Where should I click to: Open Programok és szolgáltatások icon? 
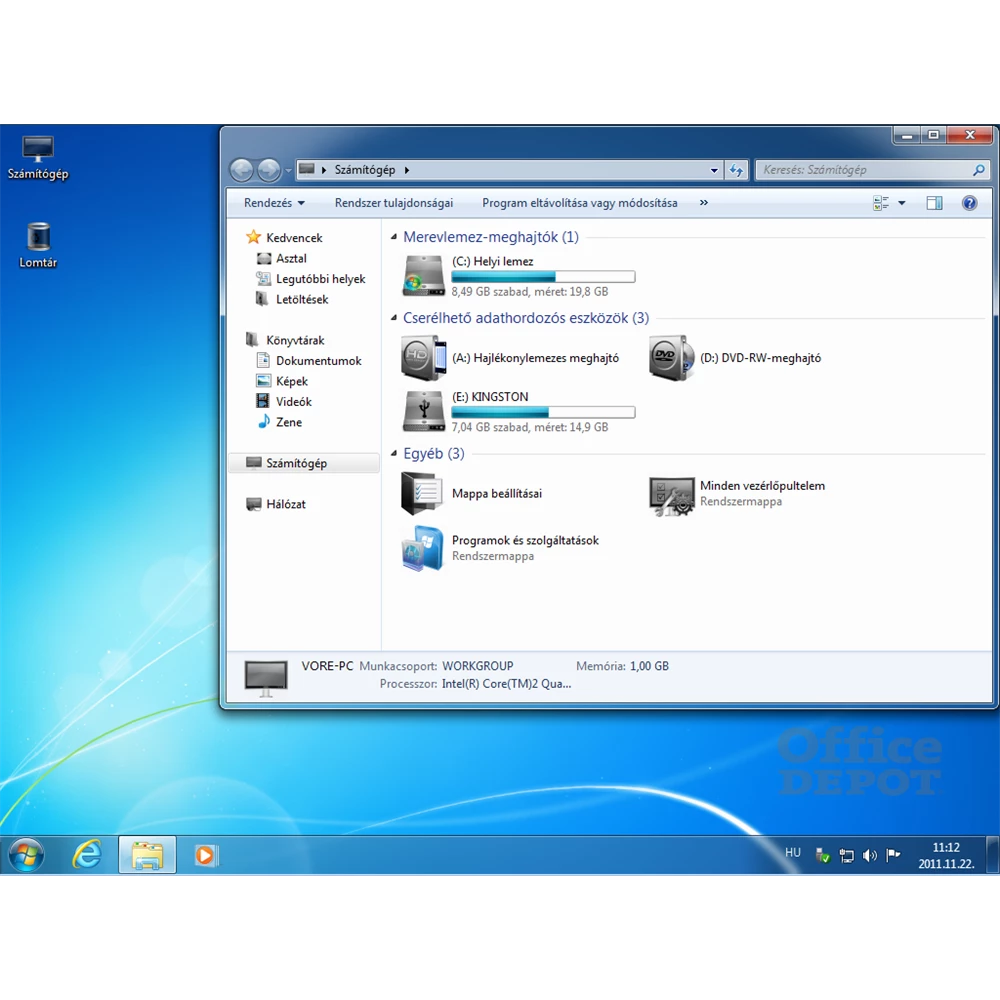click(421, 548)
